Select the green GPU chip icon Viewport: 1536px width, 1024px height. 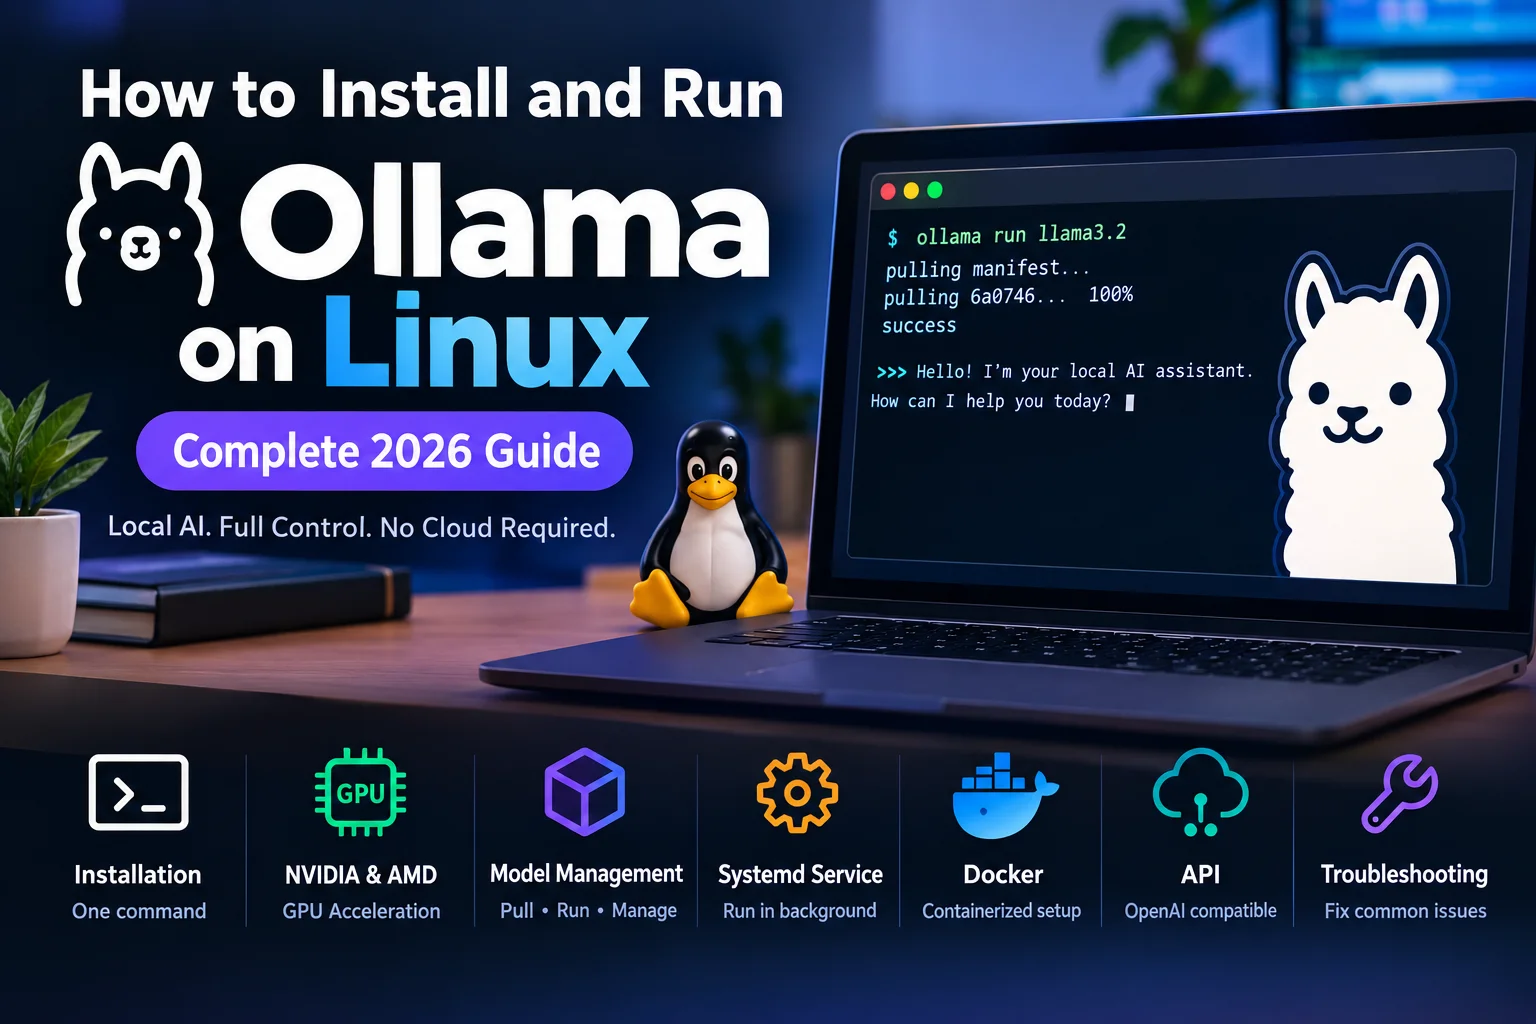(360, 792)
